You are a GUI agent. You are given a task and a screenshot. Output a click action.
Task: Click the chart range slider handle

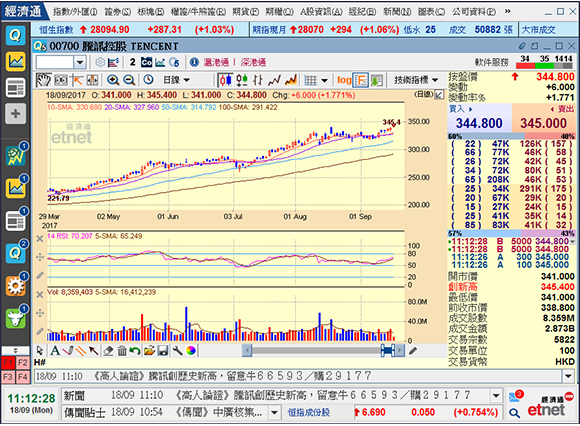point(388,350)
